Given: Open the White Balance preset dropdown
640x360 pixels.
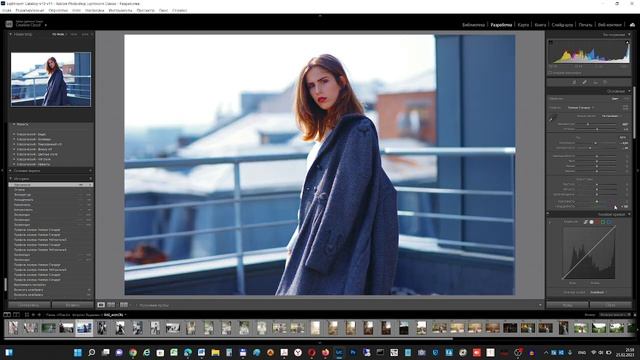Looking at the screenshot, I should coord(611,116).
